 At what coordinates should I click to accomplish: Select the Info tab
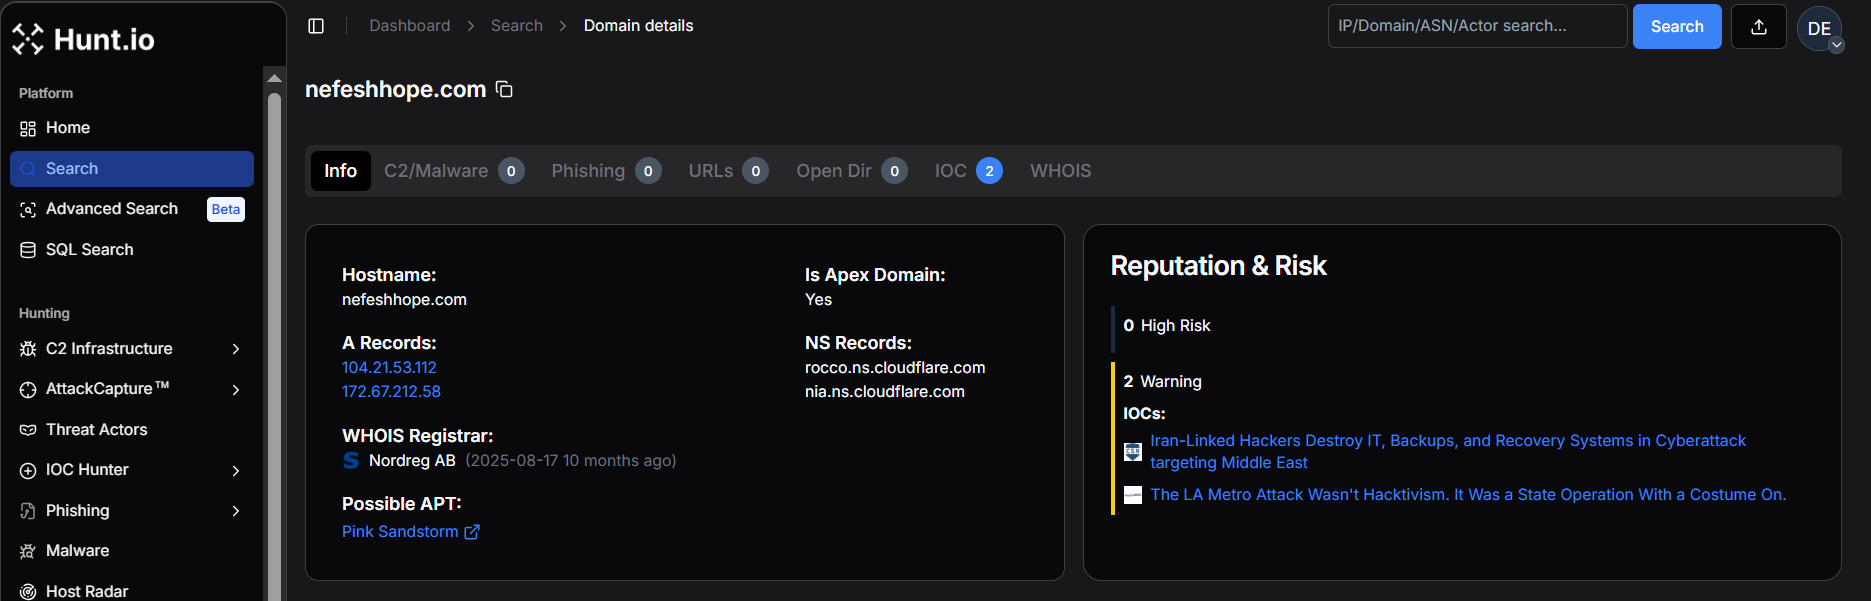coord(340,171)
